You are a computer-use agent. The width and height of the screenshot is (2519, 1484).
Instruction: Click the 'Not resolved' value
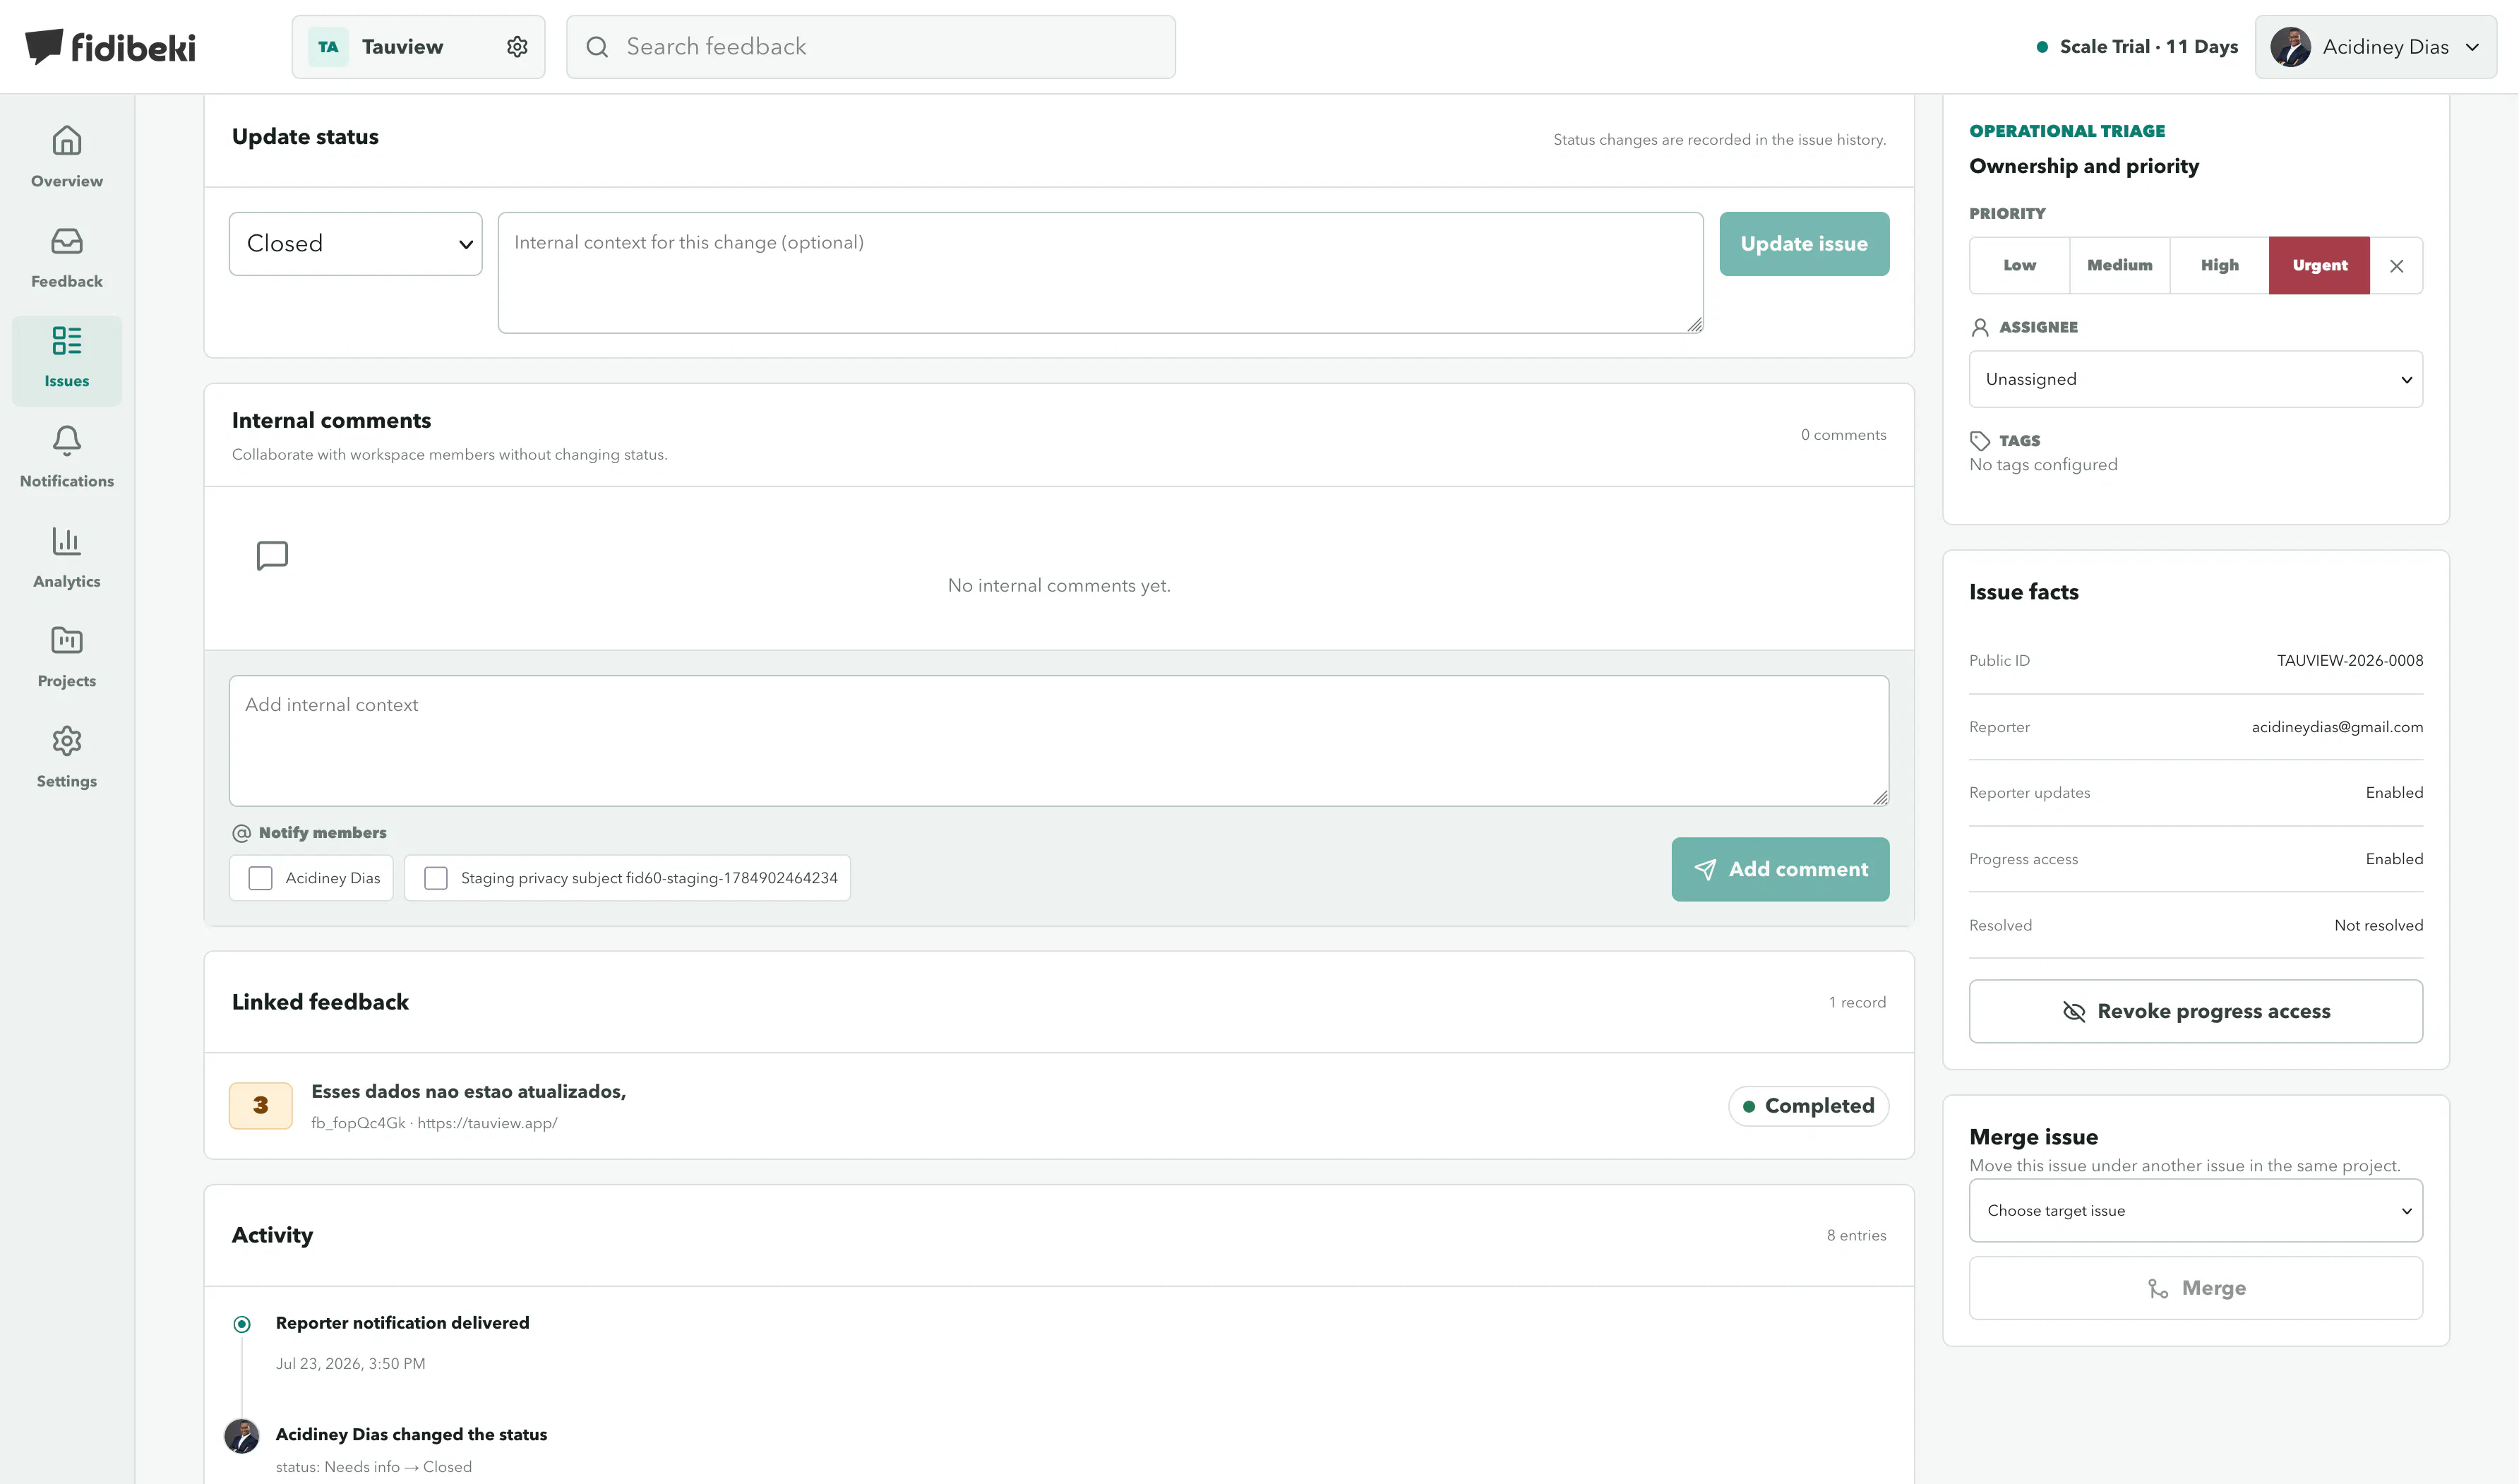pos(2378,926)
